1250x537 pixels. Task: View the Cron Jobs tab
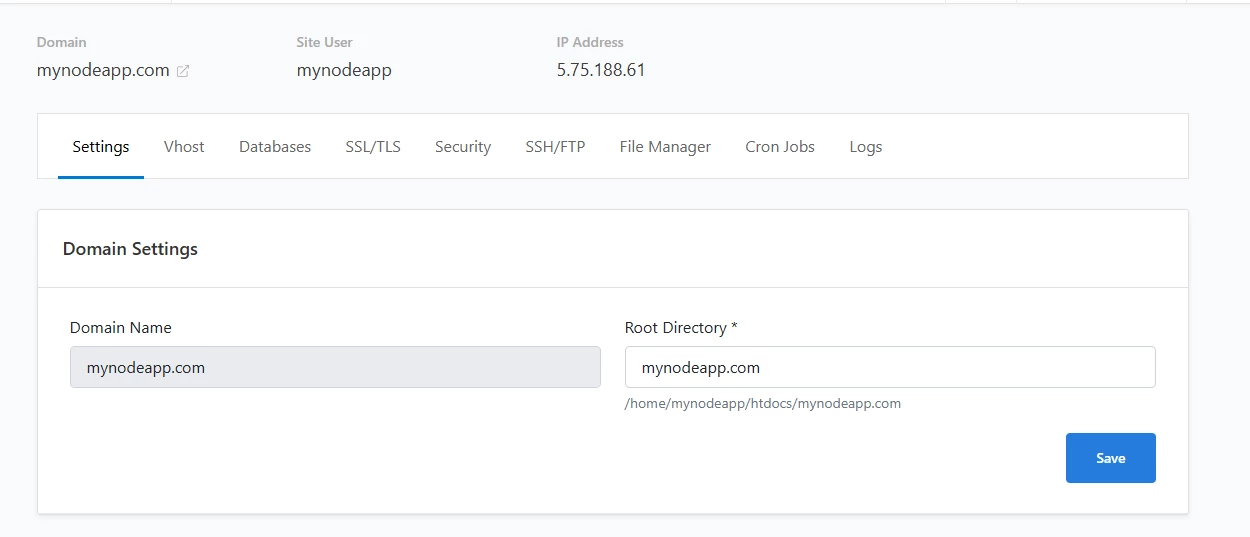tap(780, 146)
